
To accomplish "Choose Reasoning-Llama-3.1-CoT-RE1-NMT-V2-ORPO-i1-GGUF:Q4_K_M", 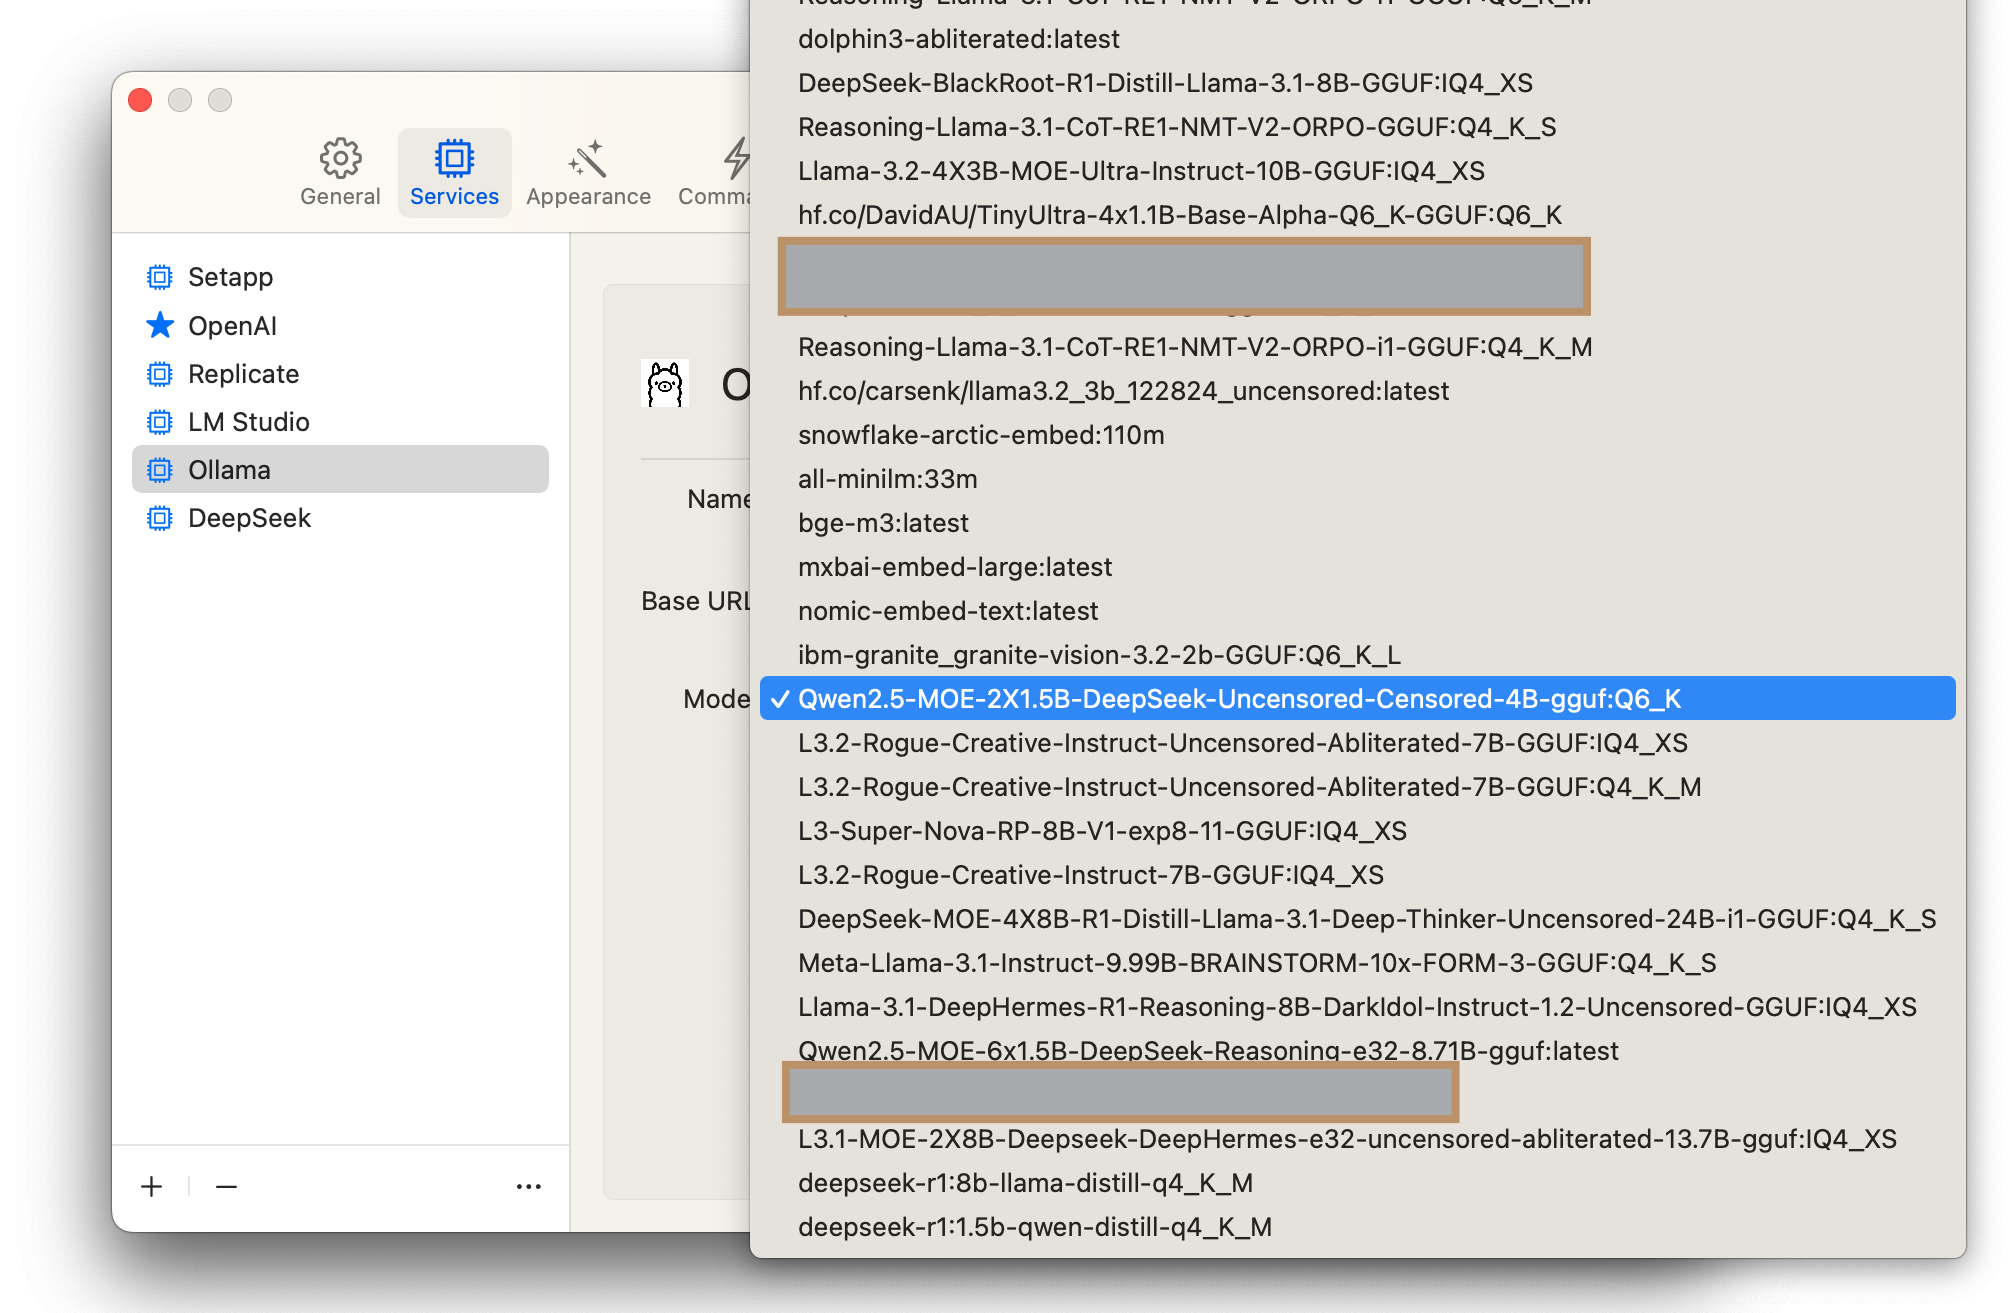I will (1358, 347).
